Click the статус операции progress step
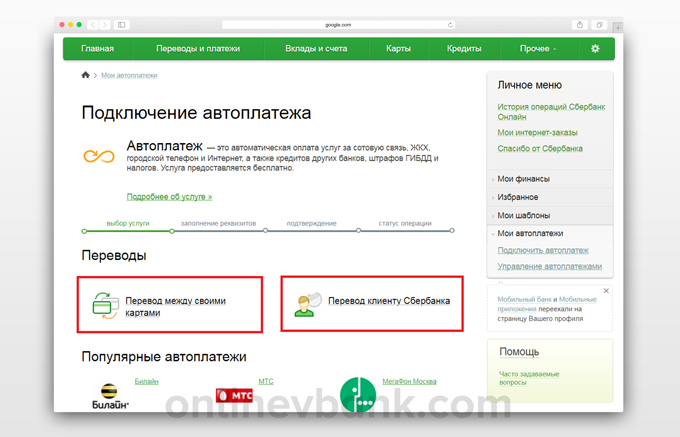The height and width of the screenshot is (437, 680). [405, 223]
